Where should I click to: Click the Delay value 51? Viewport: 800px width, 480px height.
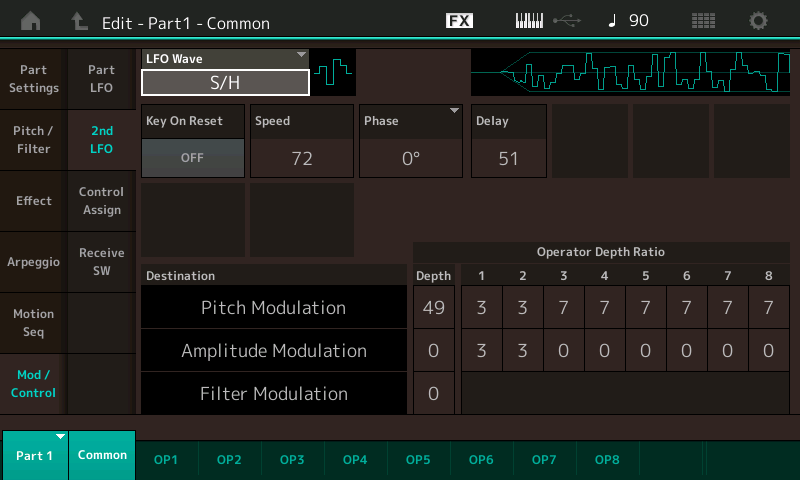tap(509, 157)
